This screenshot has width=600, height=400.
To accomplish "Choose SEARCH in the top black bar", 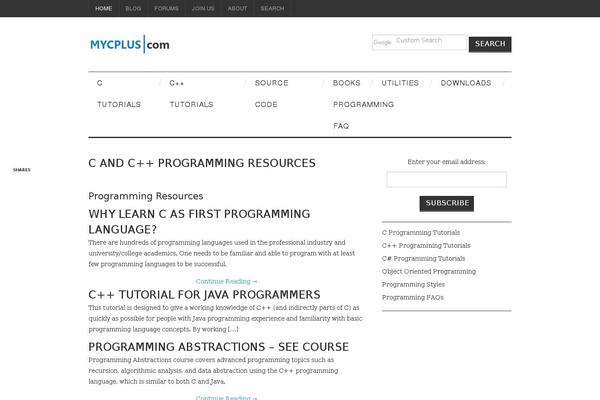I will point(272,8).
